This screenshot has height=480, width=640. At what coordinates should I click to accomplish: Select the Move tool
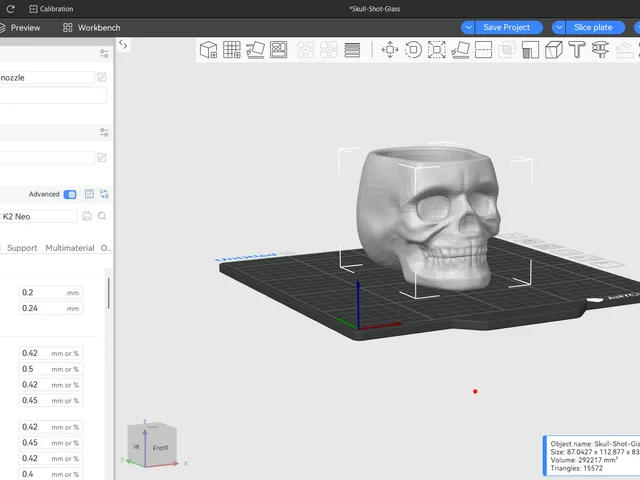click(x=390, y=50)
